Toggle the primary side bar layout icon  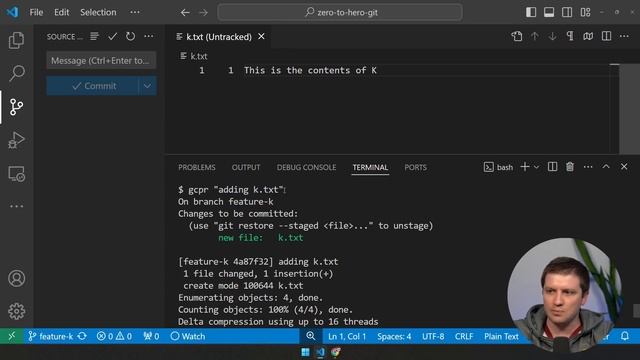[x=531, y=12]
